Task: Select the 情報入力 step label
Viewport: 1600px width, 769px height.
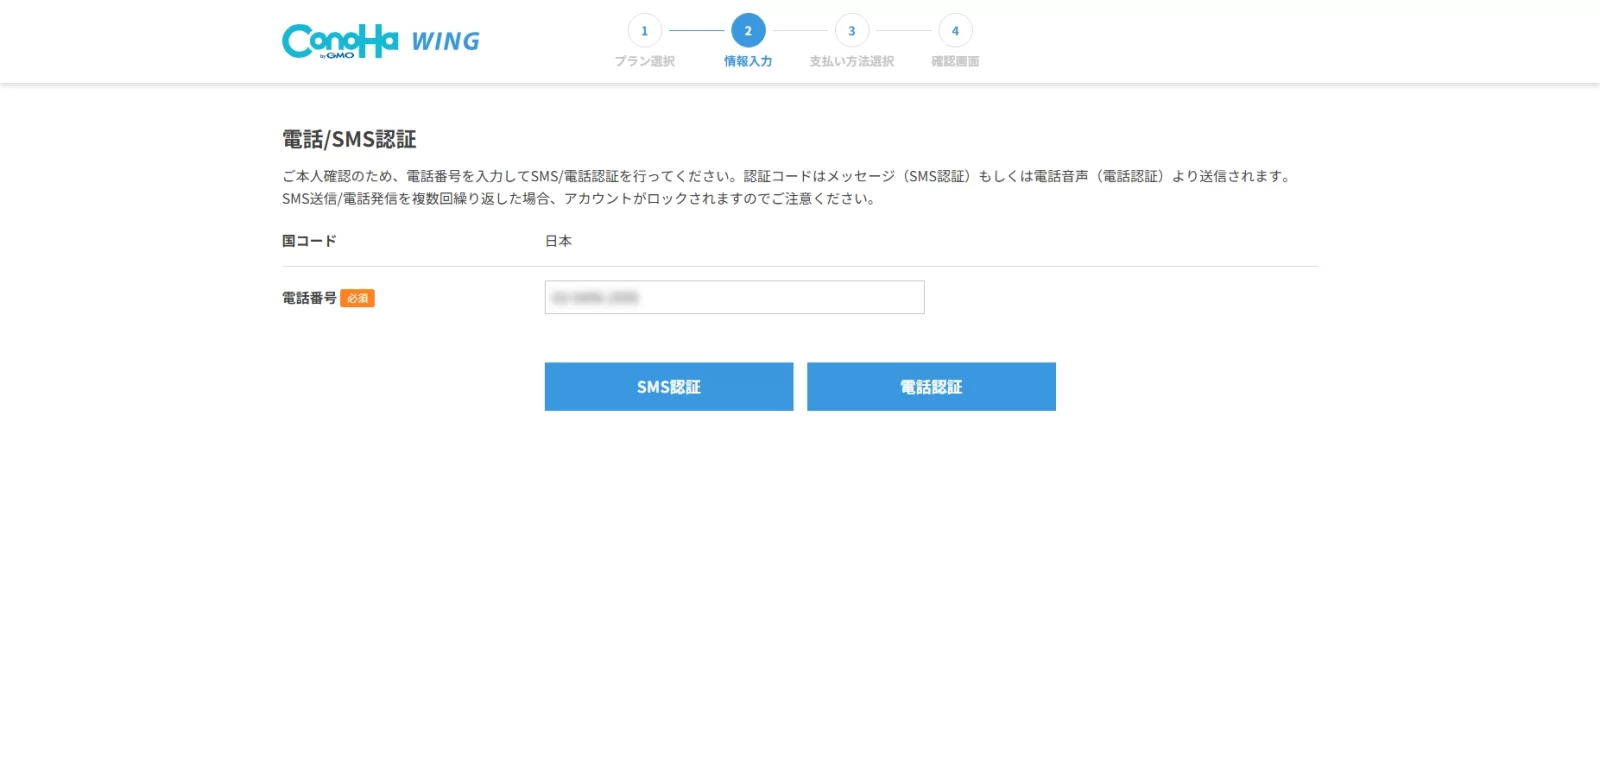Action: [748, 62]
